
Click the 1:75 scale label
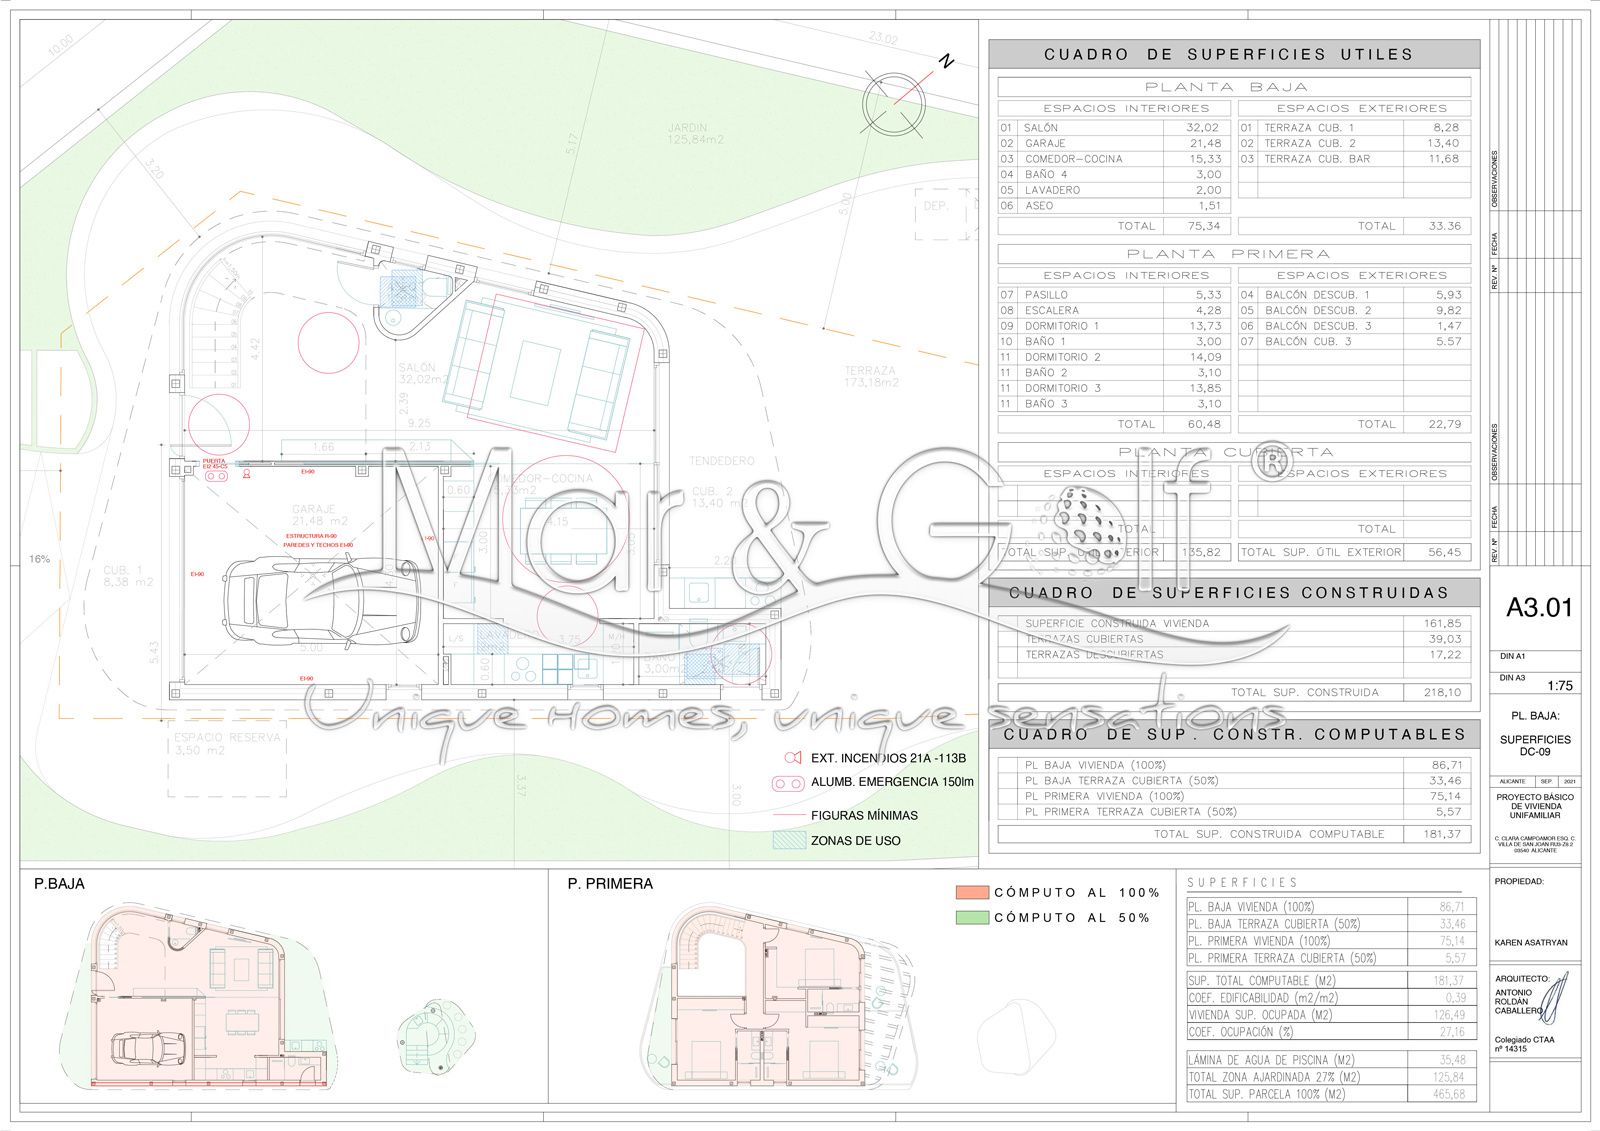click(x=1559, y=686)
